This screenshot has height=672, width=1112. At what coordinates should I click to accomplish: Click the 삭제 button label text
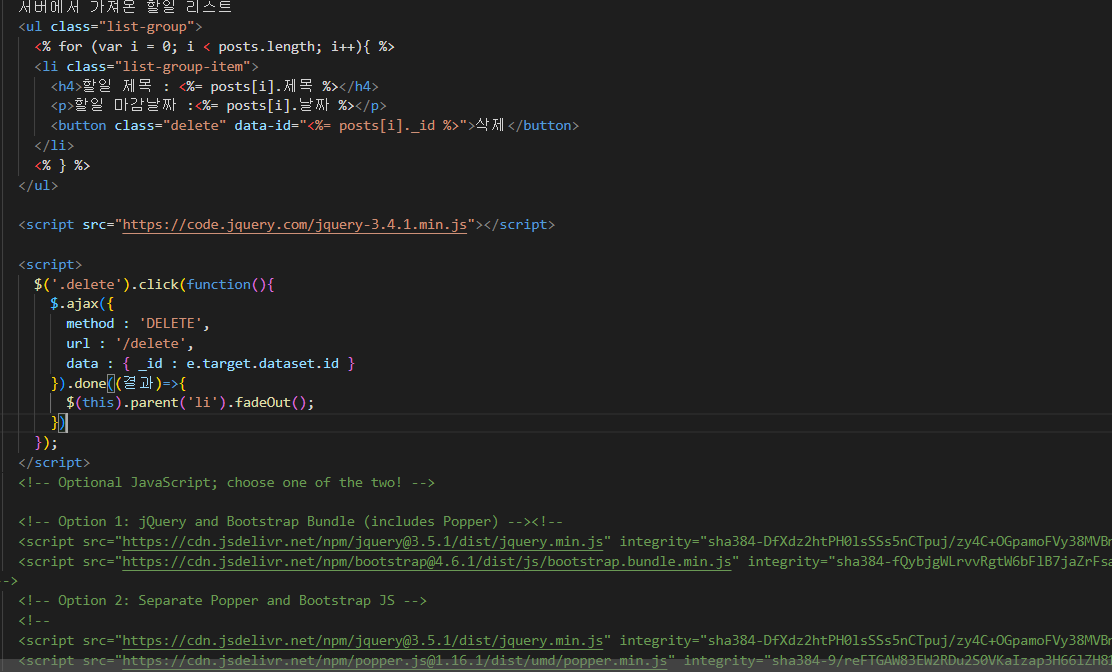(x=490, y=125)
